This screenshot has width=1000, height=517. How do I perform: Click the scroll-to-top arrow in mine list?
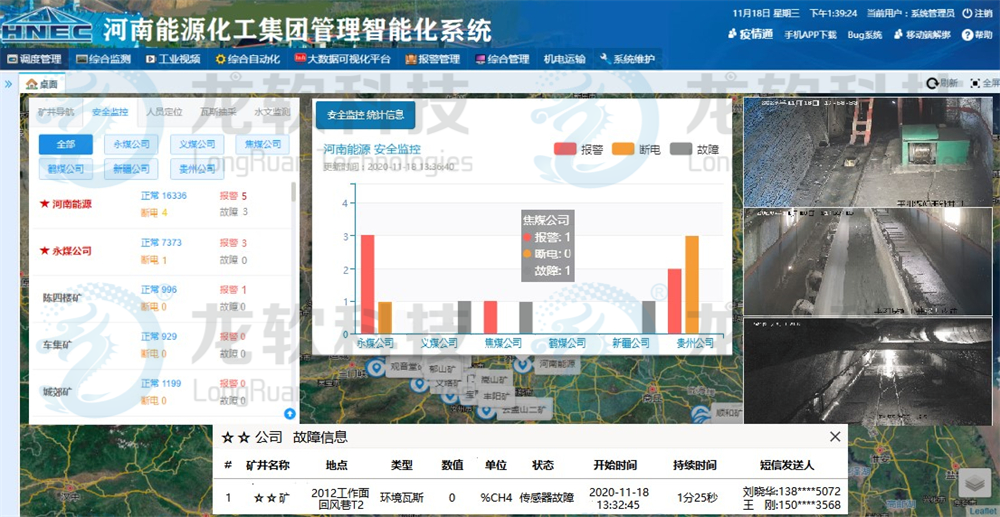289,413
